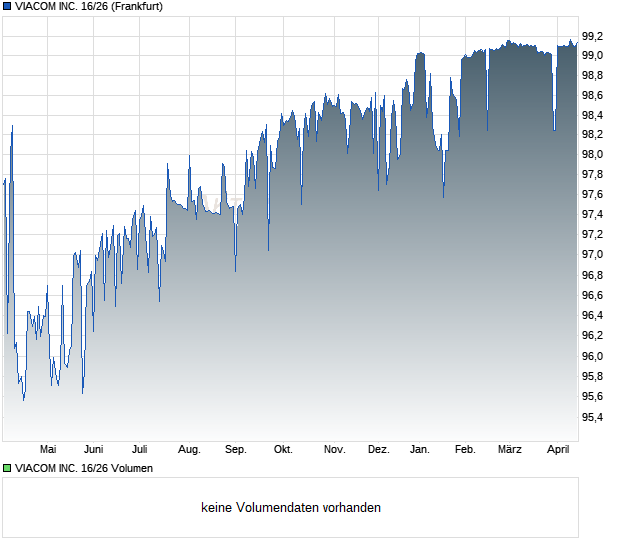Click the 'Dez.' month label
The image size is (620, 546).
pos(378,450)
